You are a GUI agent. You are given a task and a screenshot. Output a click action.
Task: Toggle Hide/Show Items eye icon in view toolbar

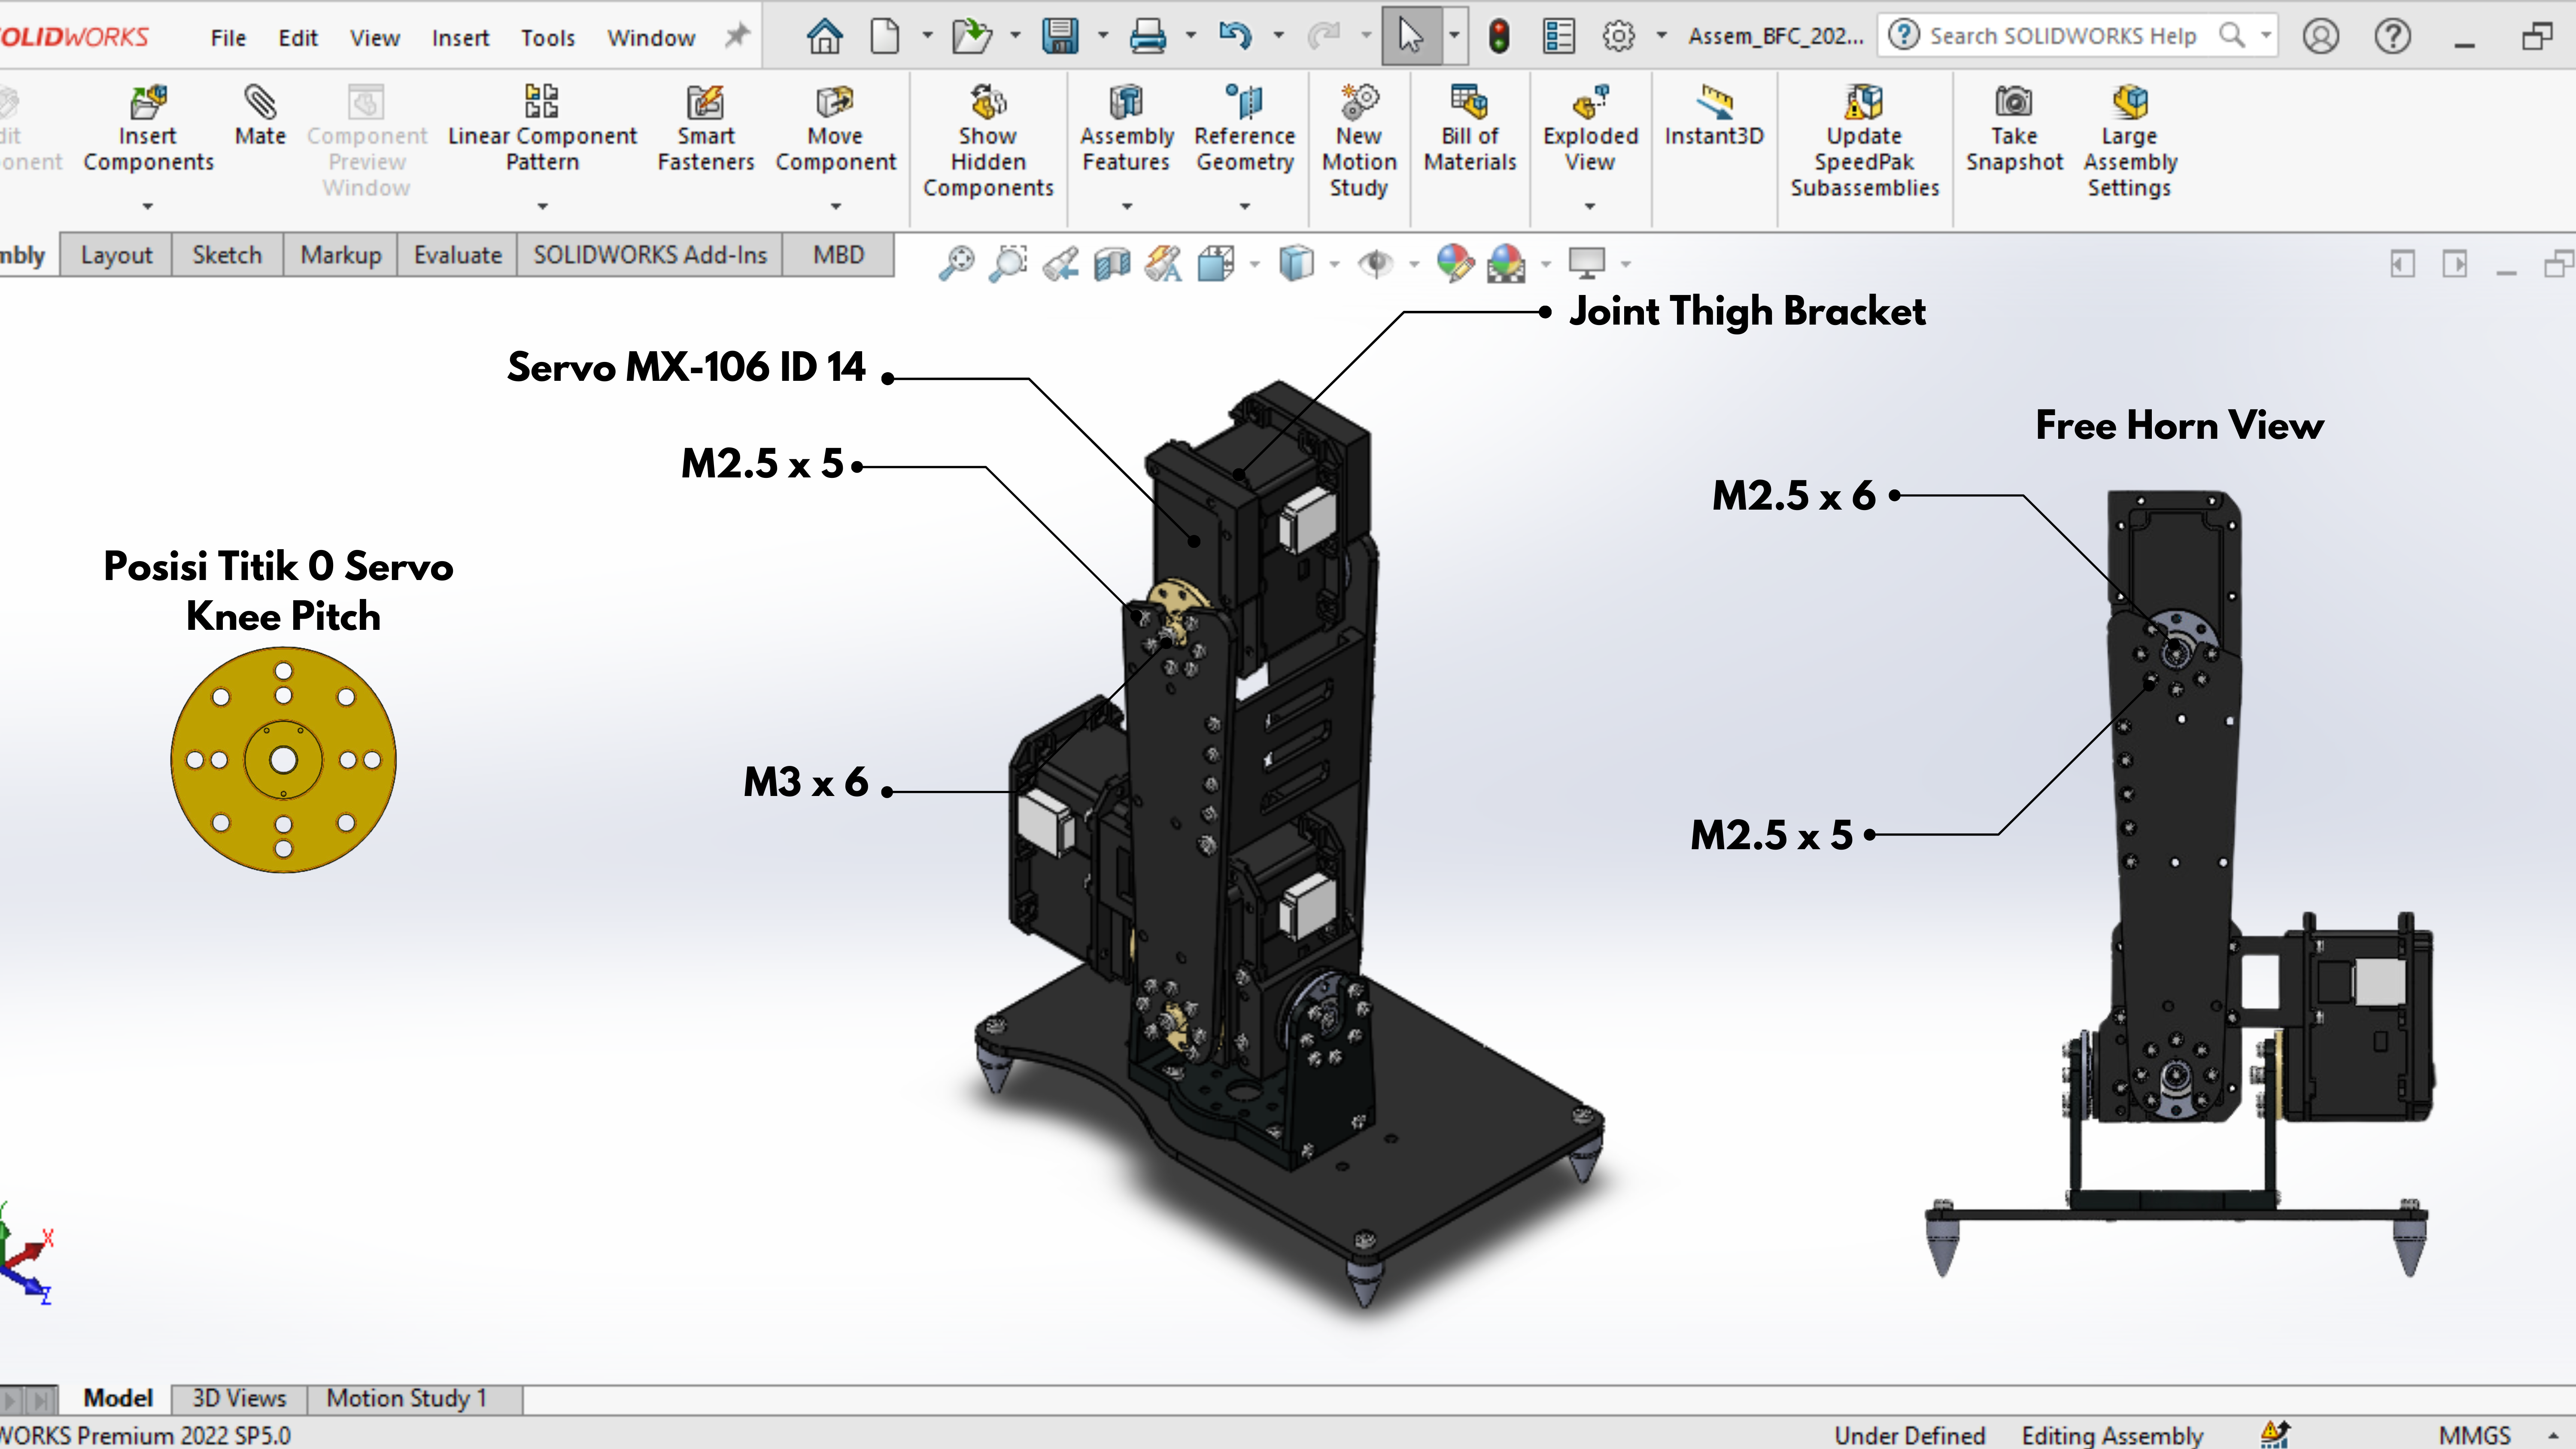point(1376,263)
